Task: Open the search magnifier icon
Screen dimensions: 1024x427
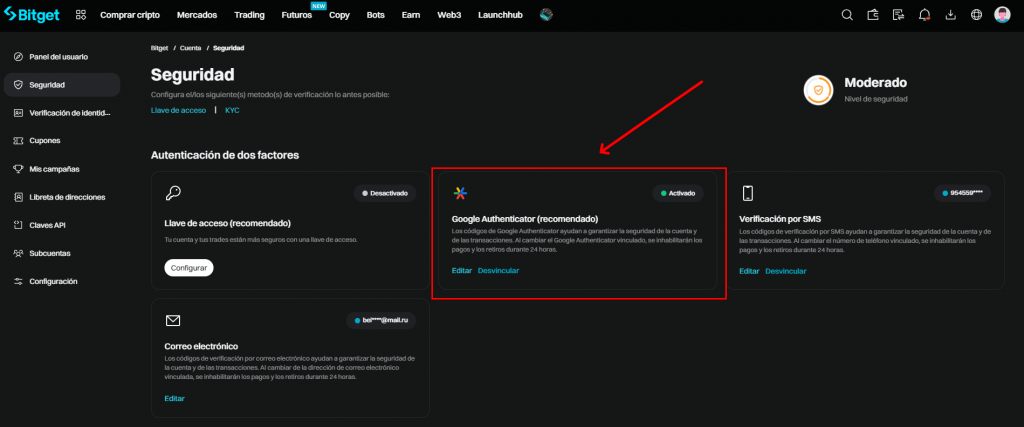Action: pyautogui.click(x=847, y=15)
